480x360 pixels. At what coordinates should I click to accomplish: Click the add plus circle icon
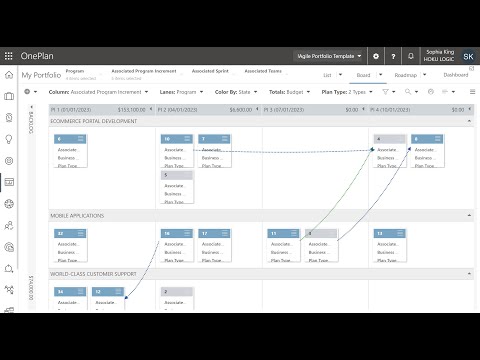click(27, 91)
